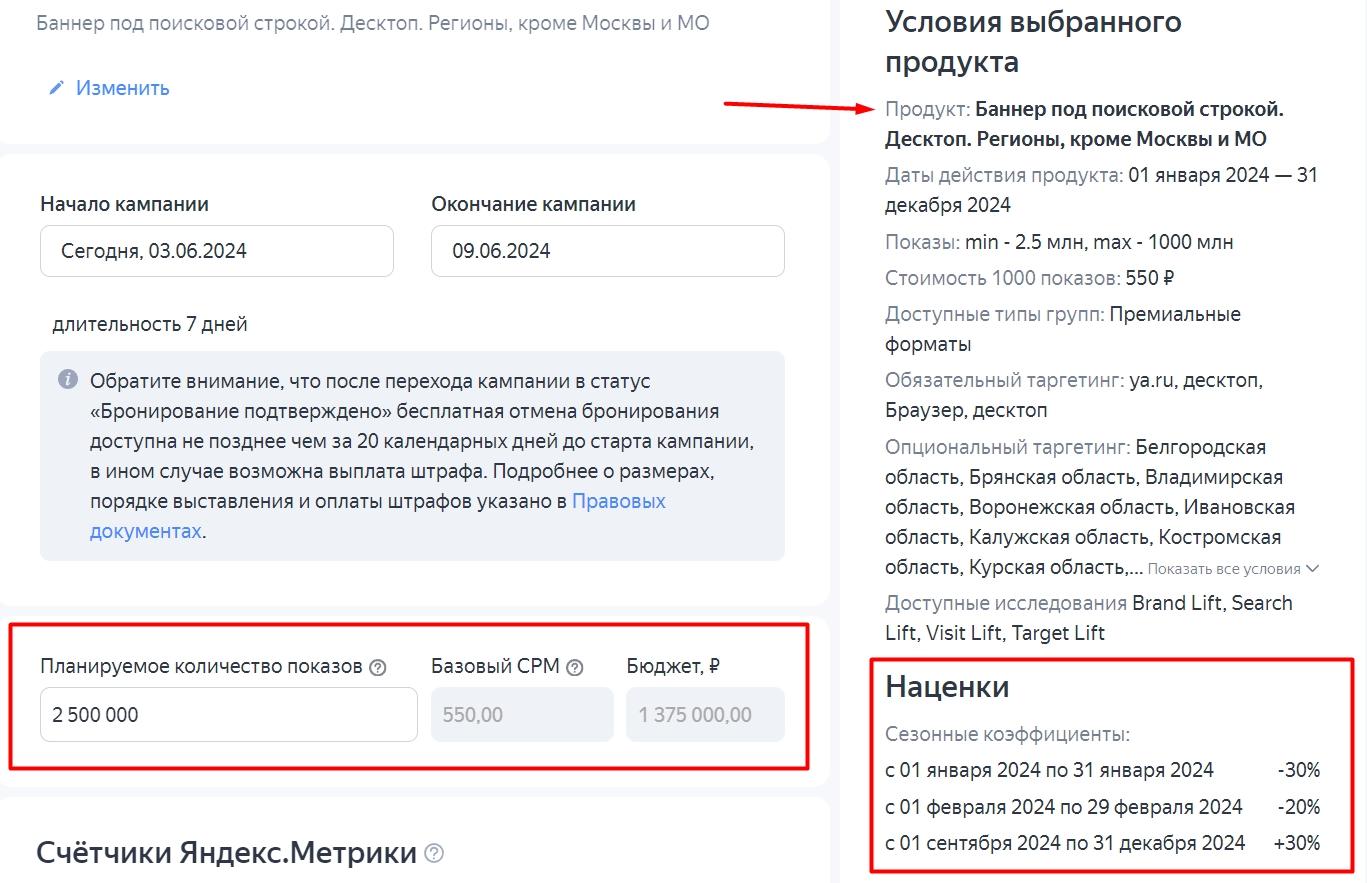Open the Окончание кампании date field
1367x883 pixels.
(607, 251)
